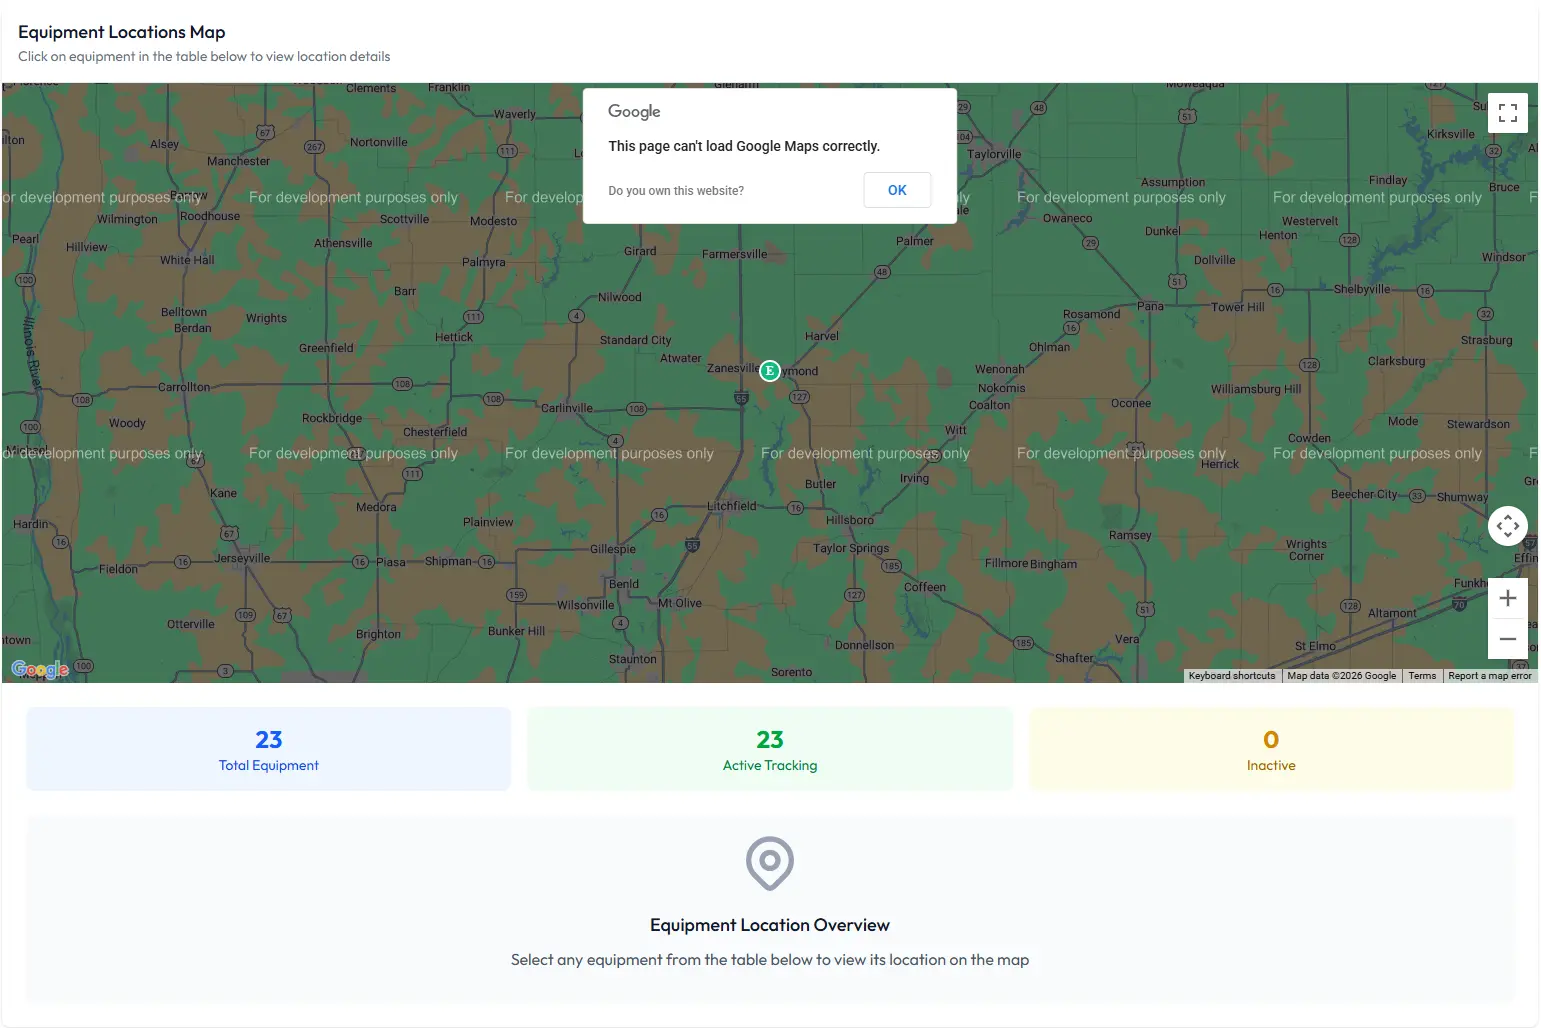Zoom in on the map
Viewport: 1541px width, 1028px height.
pyautogui.click(x=1507, y=599)
